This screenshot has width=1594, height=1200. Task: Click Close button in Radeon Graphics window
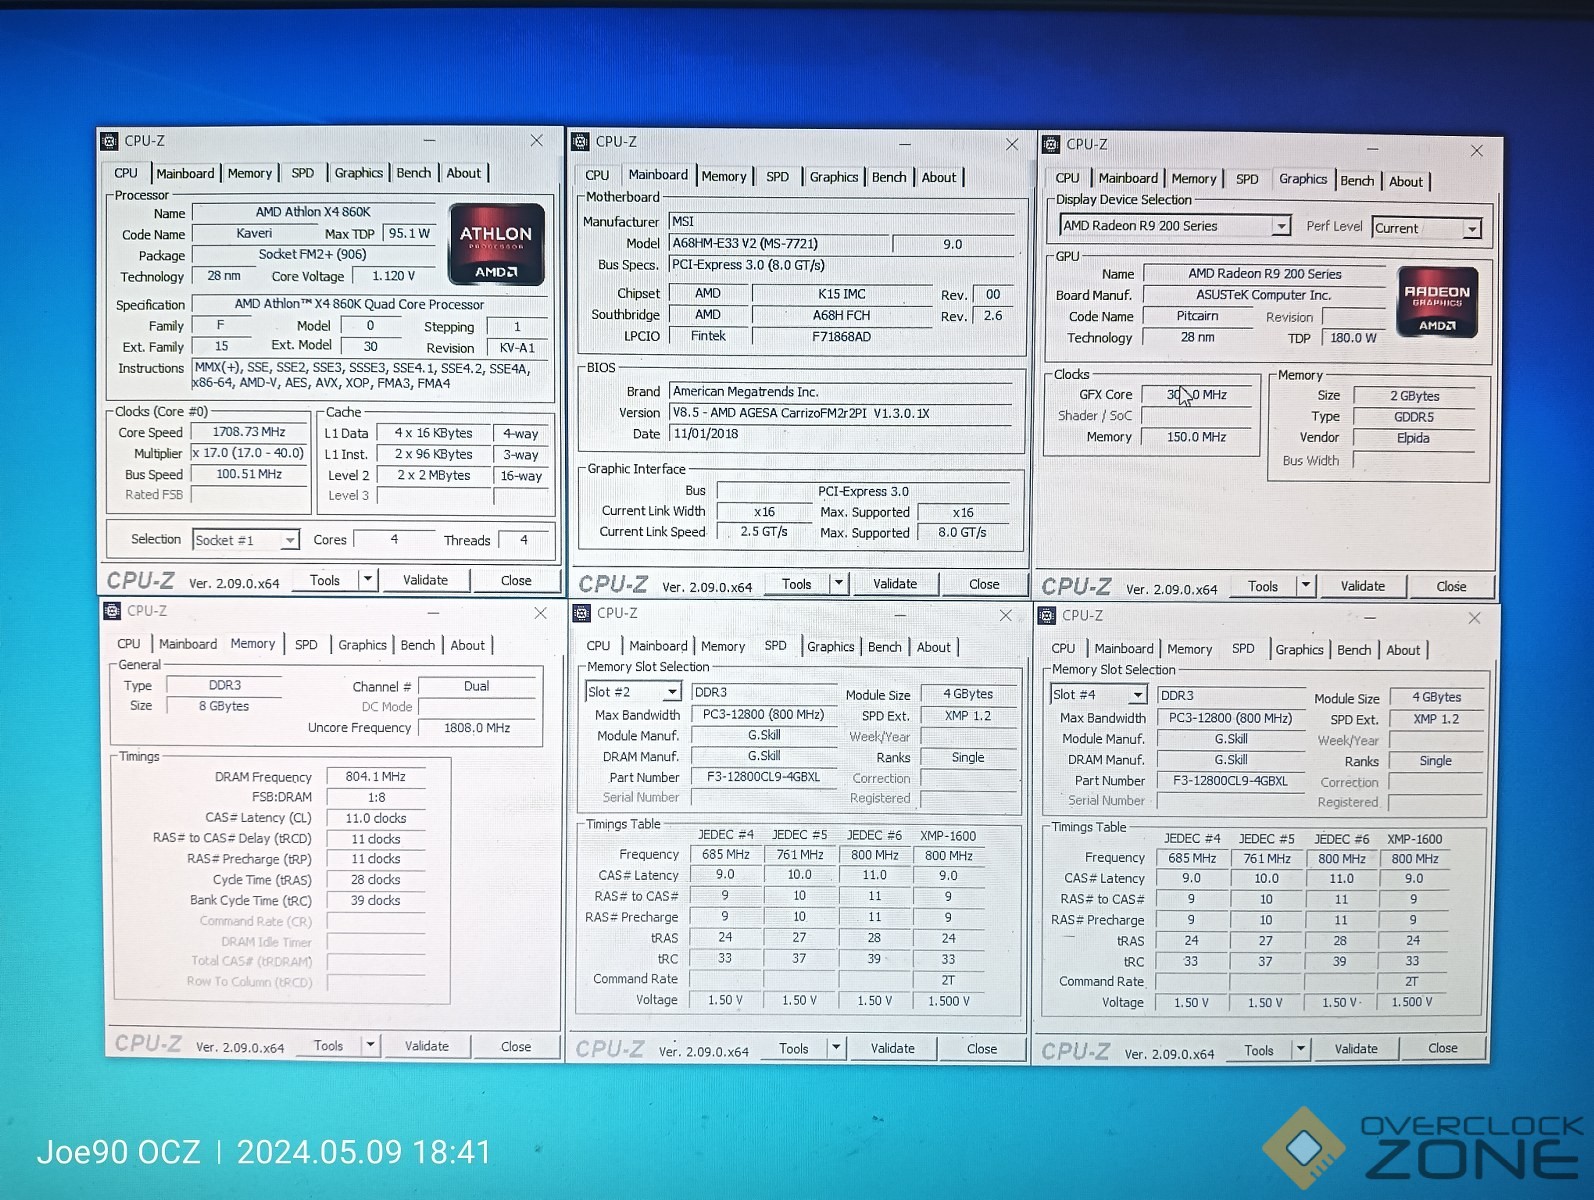(x=1451, y=586)
